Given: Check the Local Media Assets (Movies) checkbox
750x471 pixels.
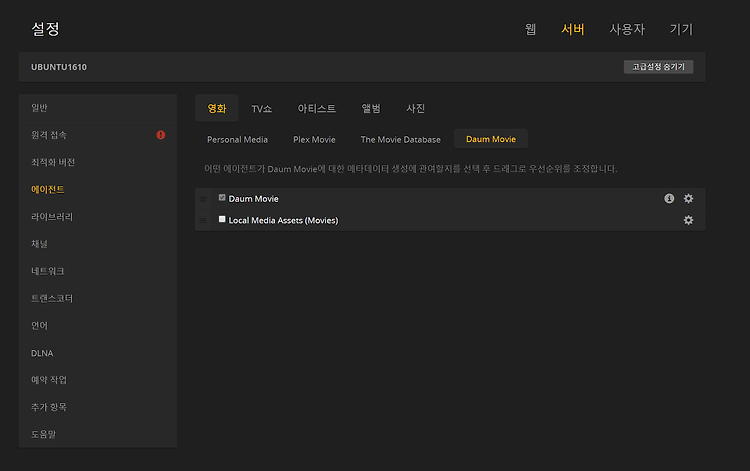Looking at the screenshot, I should pos(222,219).
